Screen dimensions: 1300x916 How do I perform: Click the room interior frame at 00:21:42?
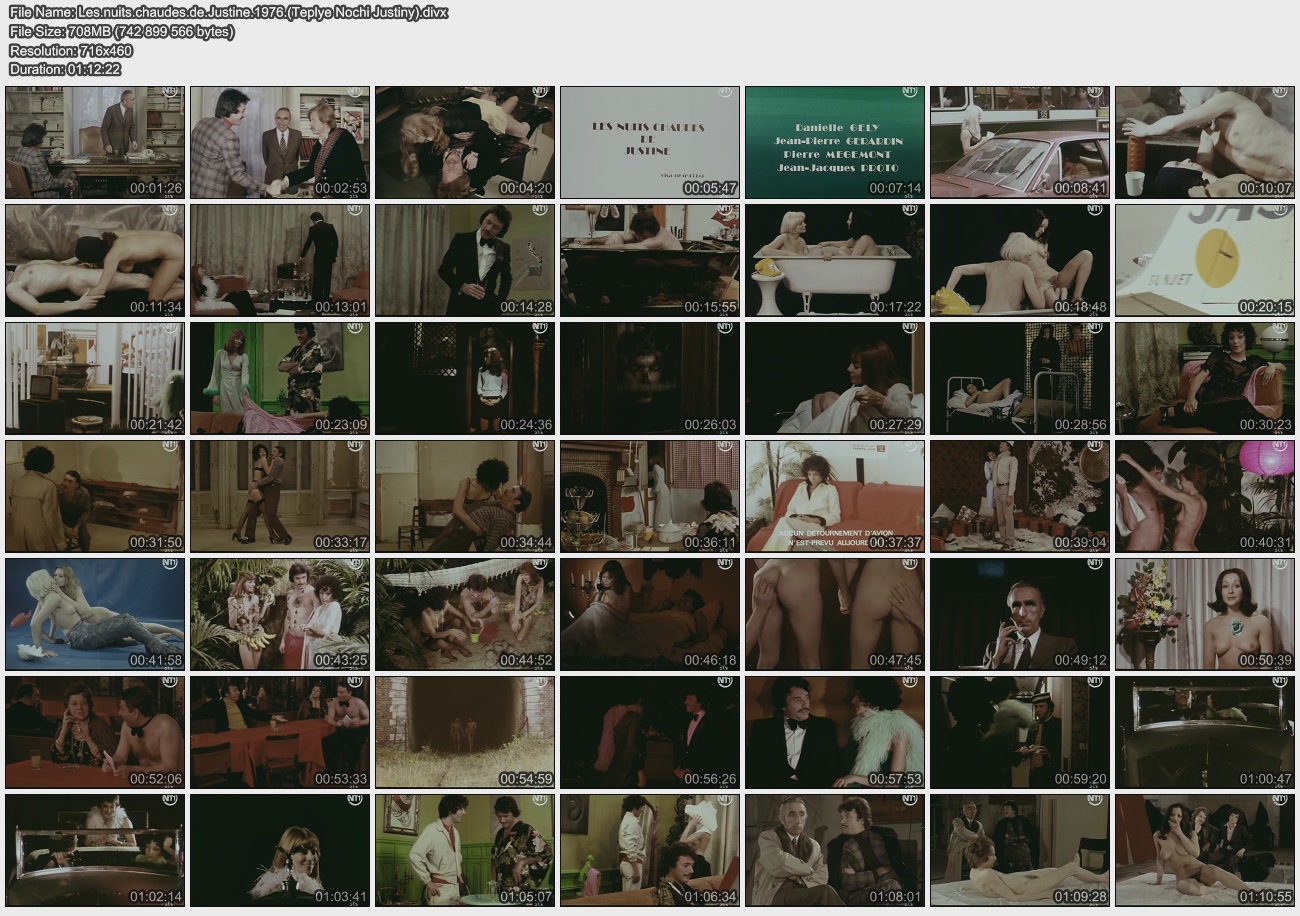tap(95, 378)
